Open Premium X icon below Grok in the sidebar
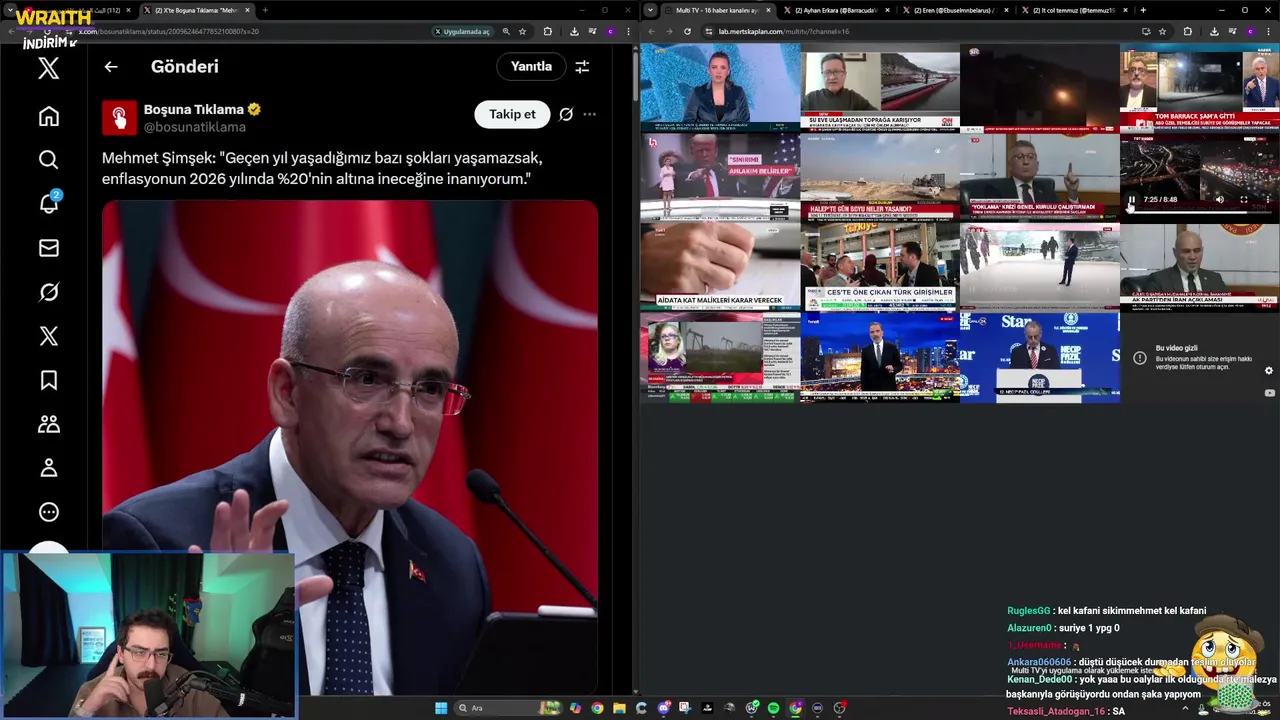The image size is (1280, 720). 48,336
